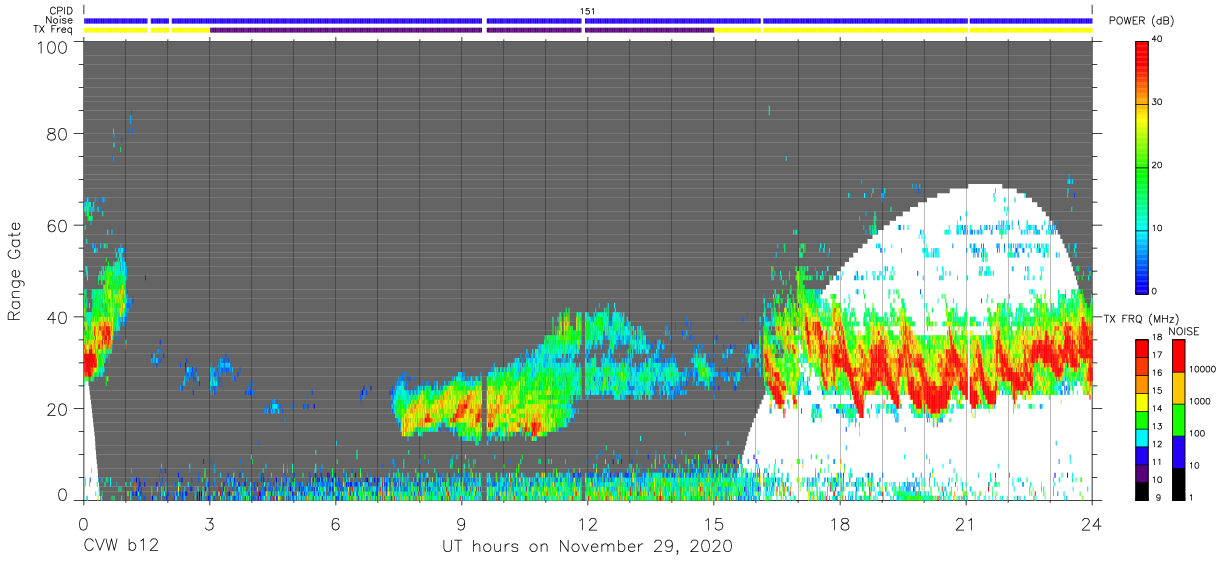Click the 9 label on TX FRQ scale
The image size is (1228, 567).
pos(1157,497)
